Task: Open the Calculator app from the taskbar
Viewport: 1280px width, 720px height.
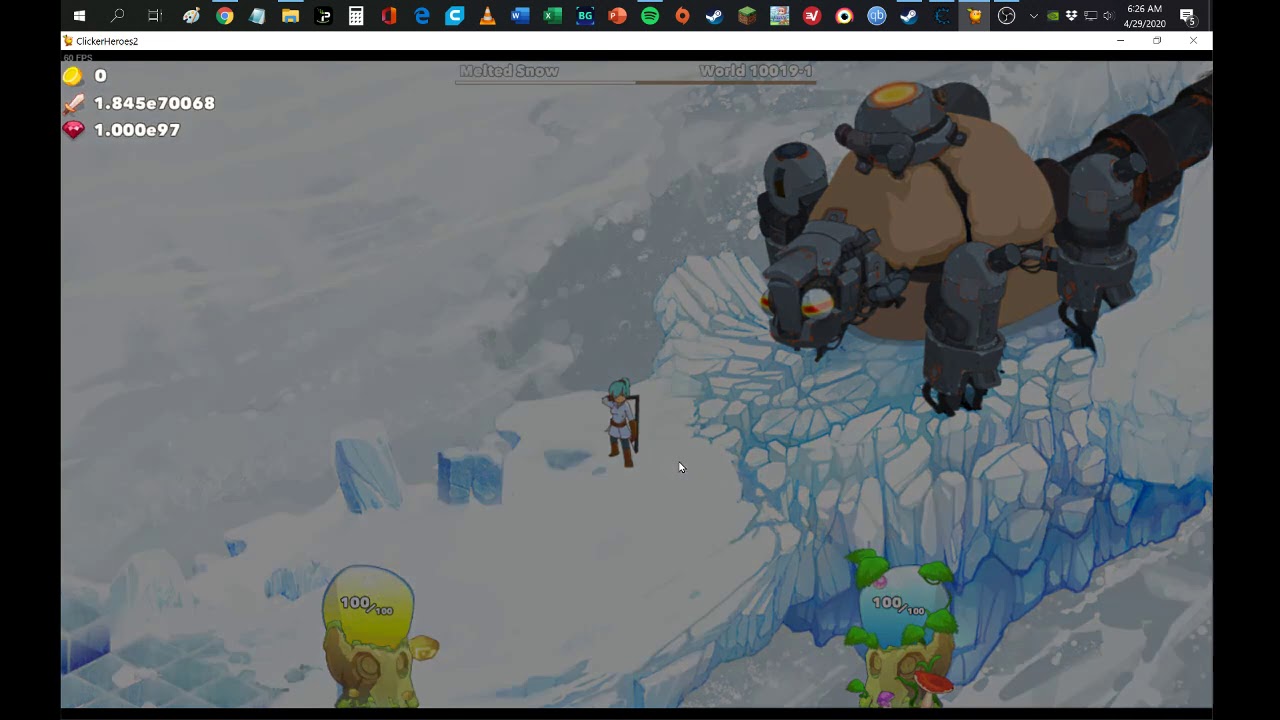Action: (x=356, y=16)
